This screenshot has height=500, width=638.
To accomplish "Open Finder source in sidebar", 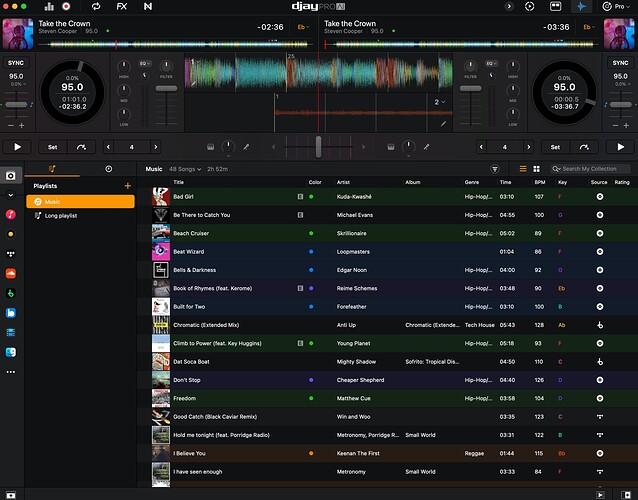I will [x=11, y=352].
